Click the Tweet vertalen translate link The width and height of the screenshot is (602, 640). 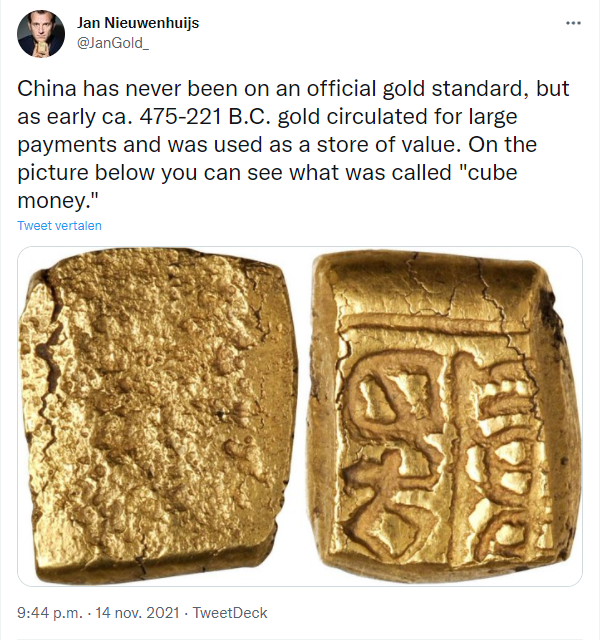click(x=59, y=225)
